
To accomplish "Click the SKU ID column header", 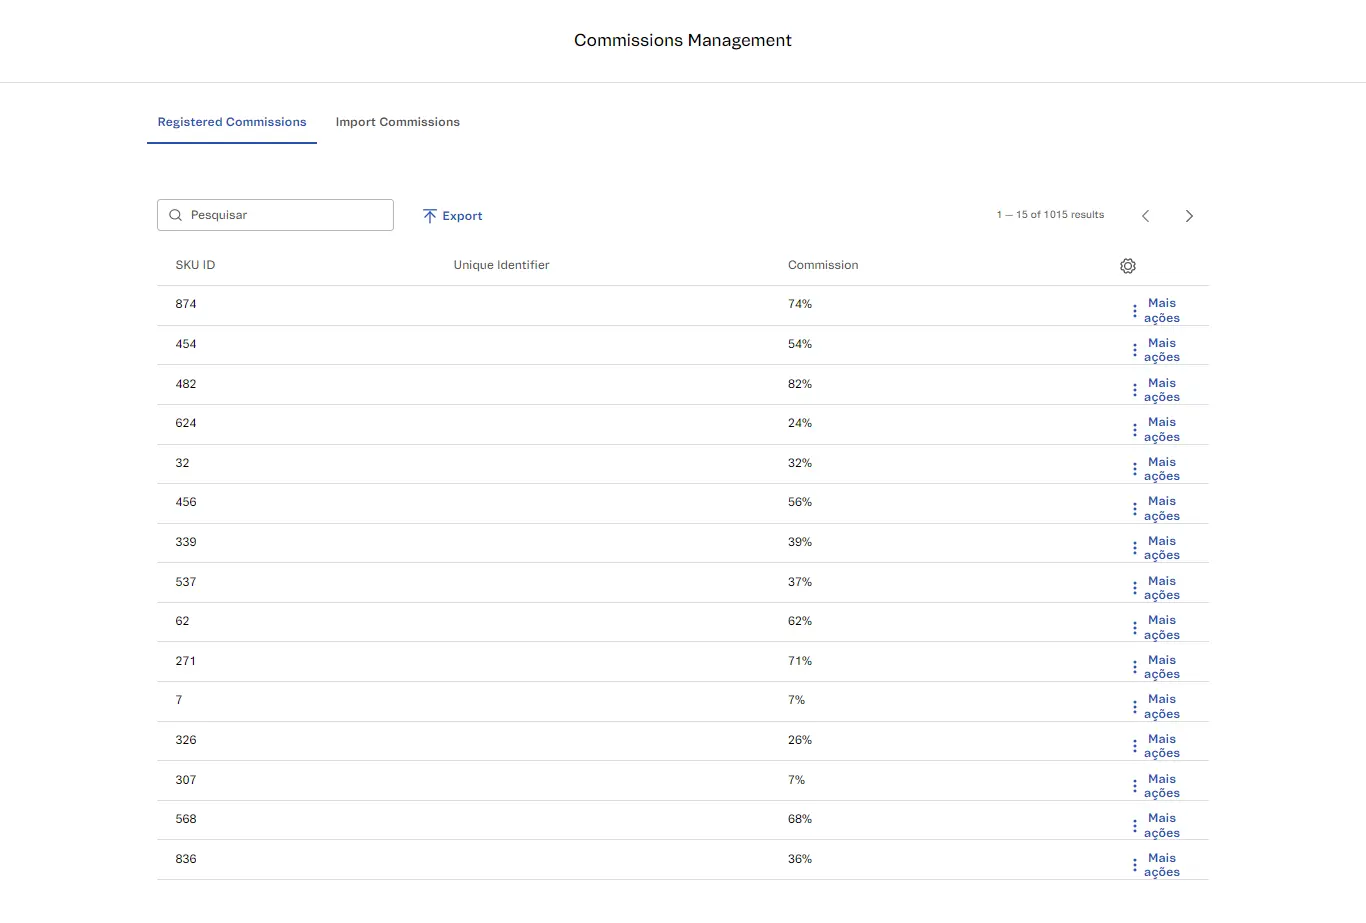I will pyautogui.click(x=195, y=265).
